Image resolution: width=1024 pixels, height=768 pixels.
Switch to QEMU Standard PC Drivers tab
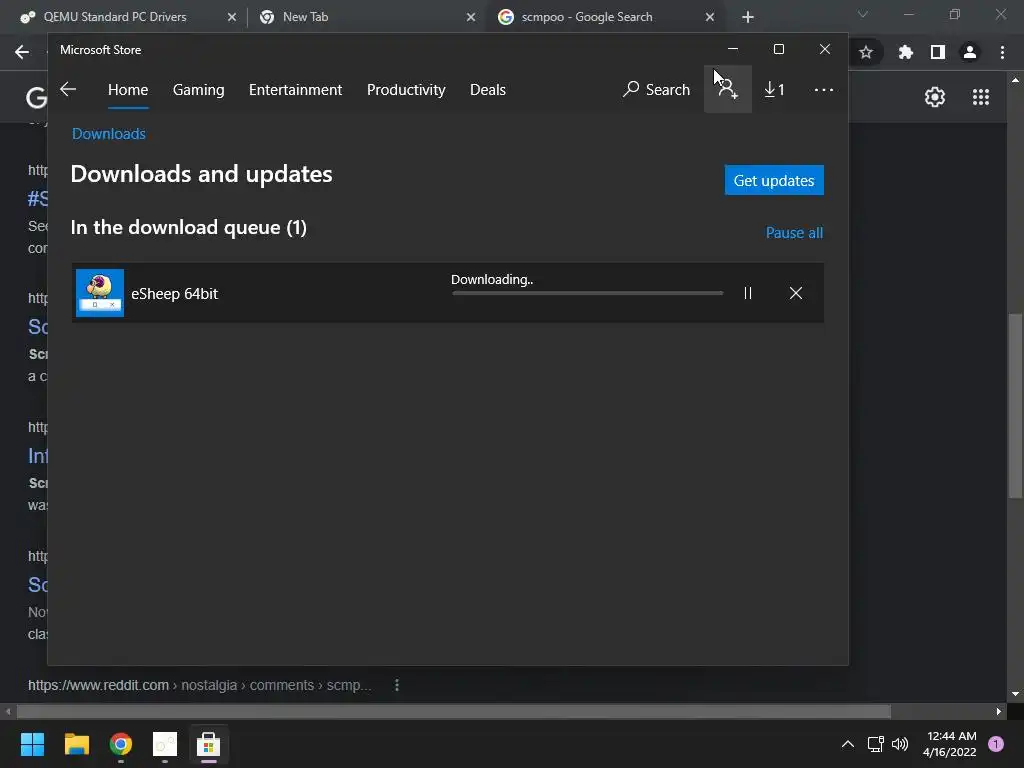(115, 17)
